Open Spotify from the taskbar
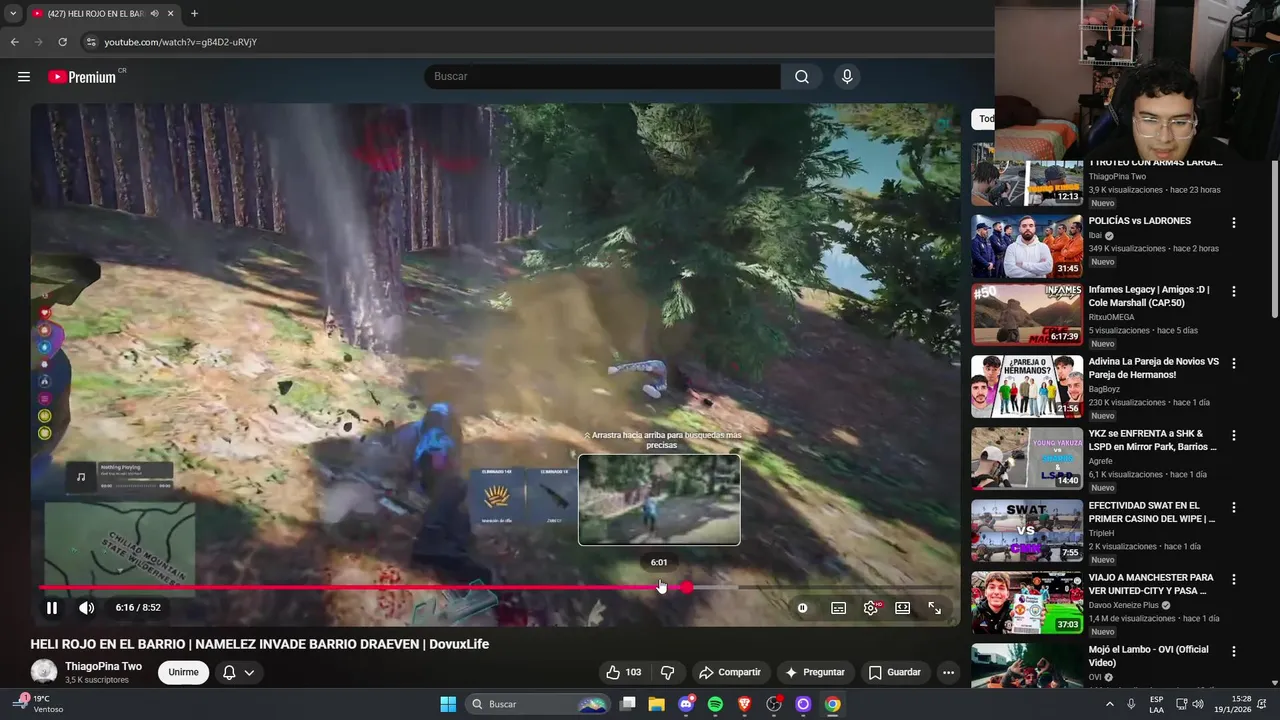Image resolution: width=1280 pixels, height=720 pixels. click(715, 704)
